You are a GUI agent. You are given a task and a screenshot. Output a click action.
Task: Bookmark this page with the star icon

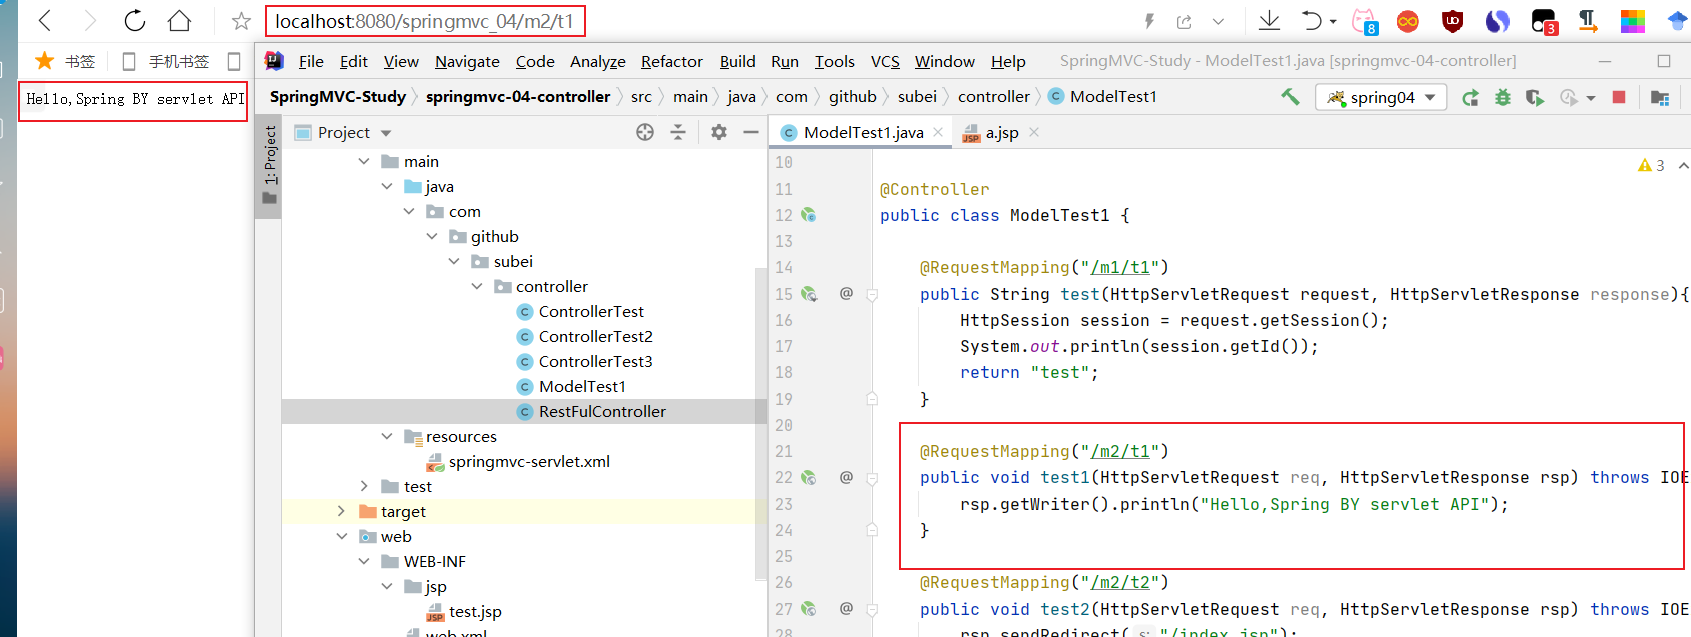(x=241, y=21)
